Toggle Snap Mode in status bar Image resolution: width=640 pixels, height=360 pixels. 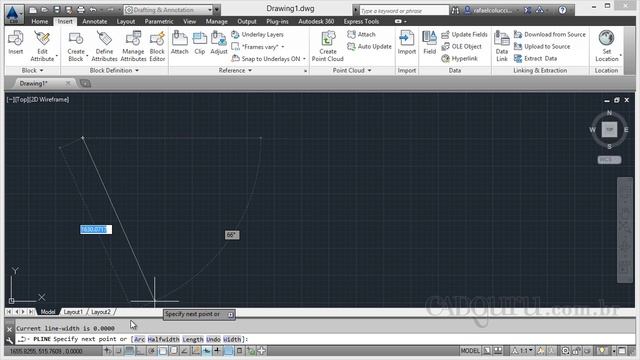point(118,351)
